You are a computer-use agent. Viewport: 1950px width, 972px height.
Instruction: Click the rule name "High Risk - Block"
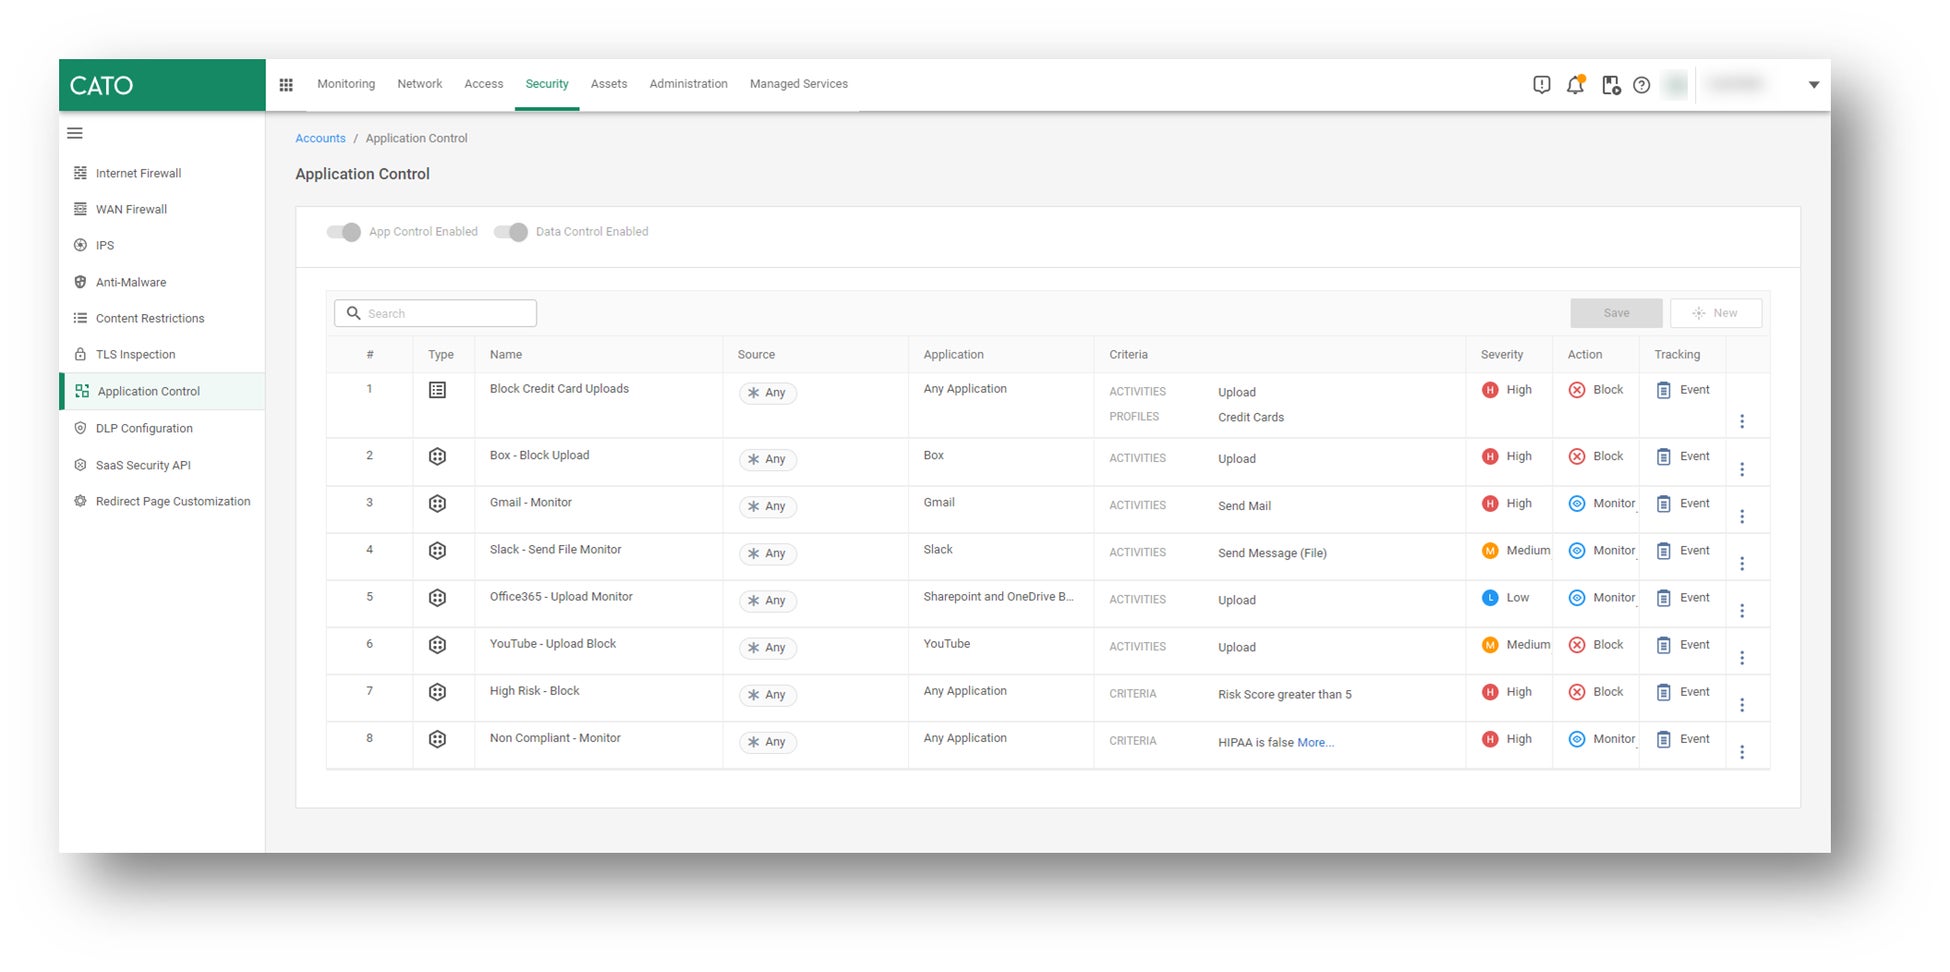coord(534,691)
